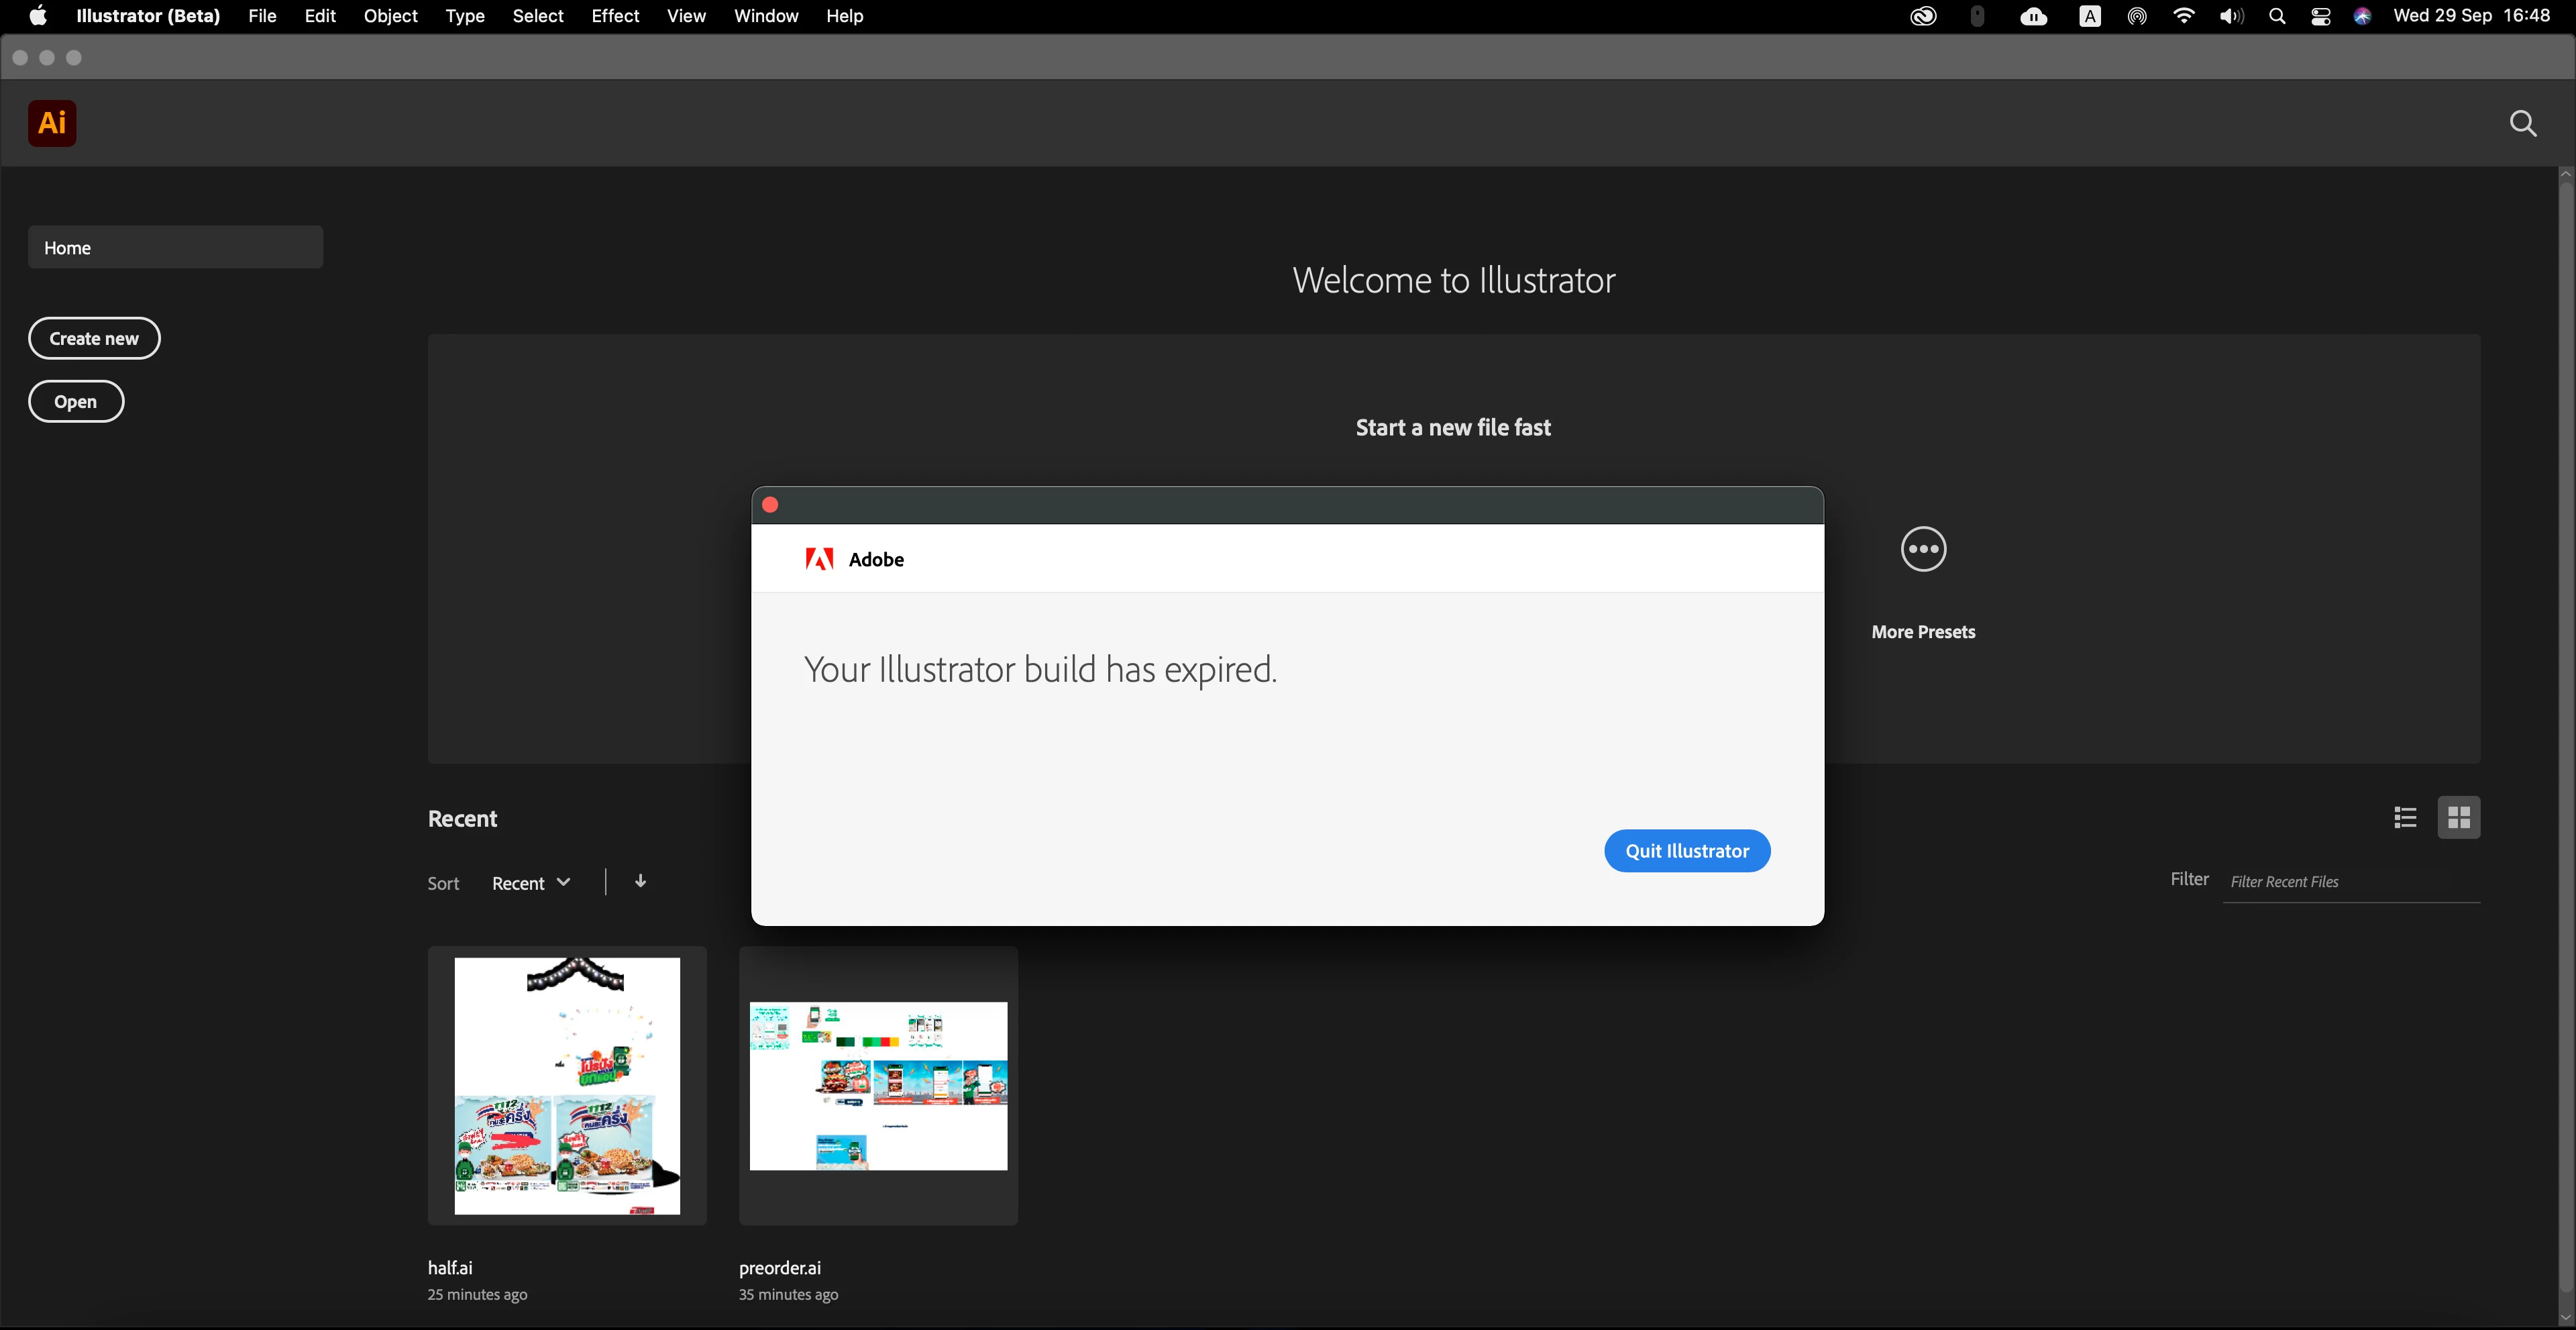Close the Adobe expired dialog
This screenshot has width=2576, height=1330.
click(770, 505)
